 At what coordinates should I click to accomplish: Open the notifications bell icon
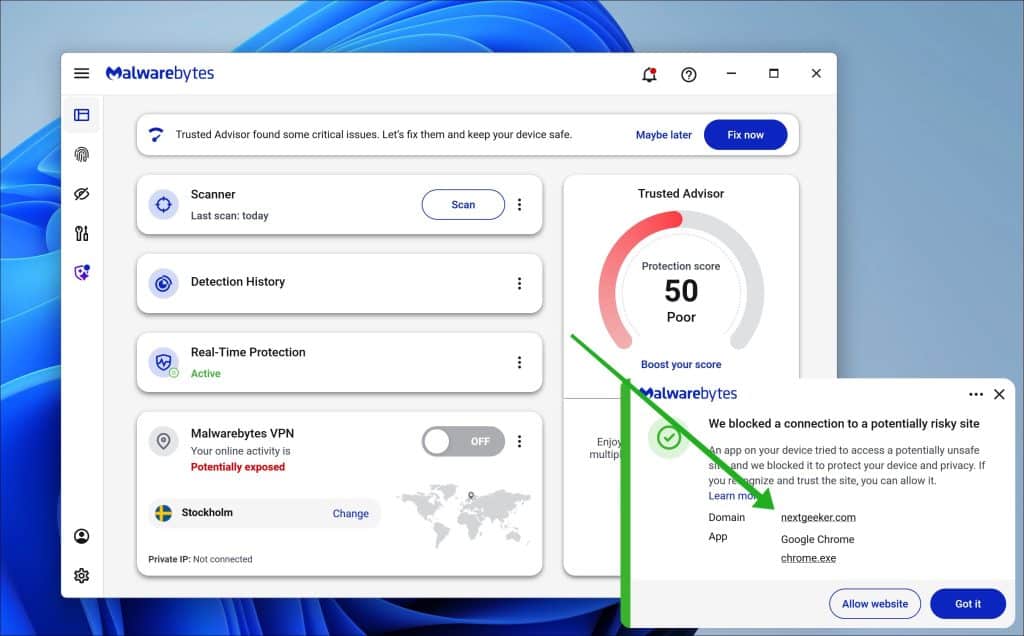click(648, 73)
